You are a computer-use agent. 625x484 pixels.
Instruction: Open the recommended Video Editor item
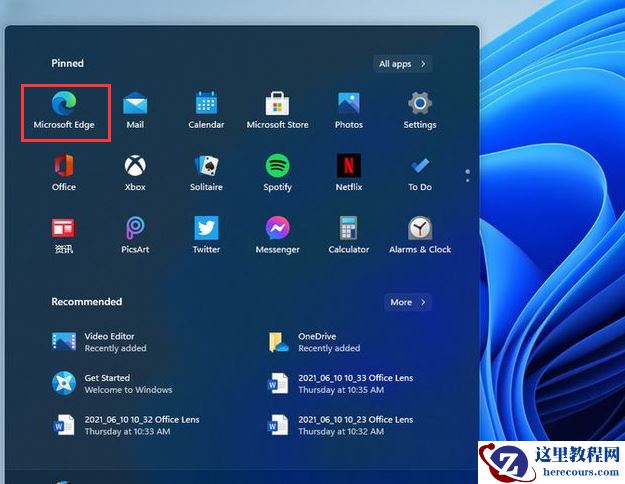pyautogui.click(x=99, y=342)
